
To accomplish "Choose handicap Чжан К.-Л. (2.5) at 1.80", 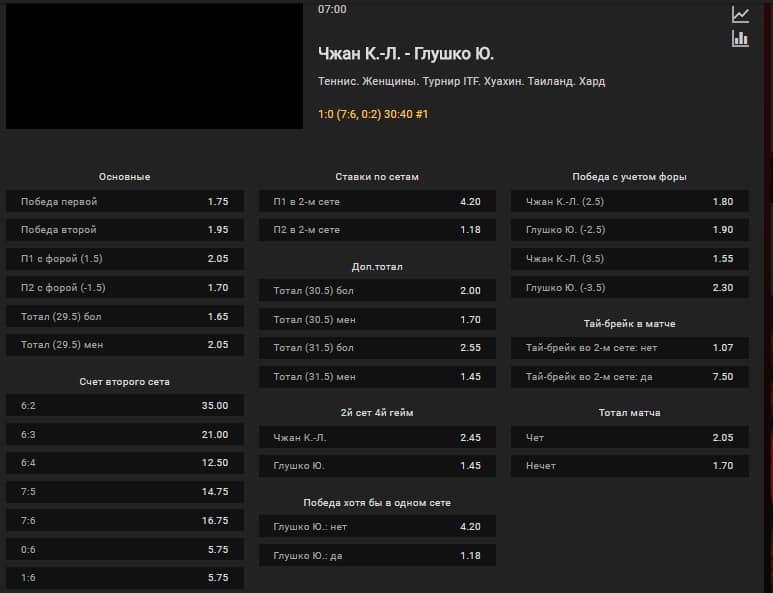I will click(630, 202).
